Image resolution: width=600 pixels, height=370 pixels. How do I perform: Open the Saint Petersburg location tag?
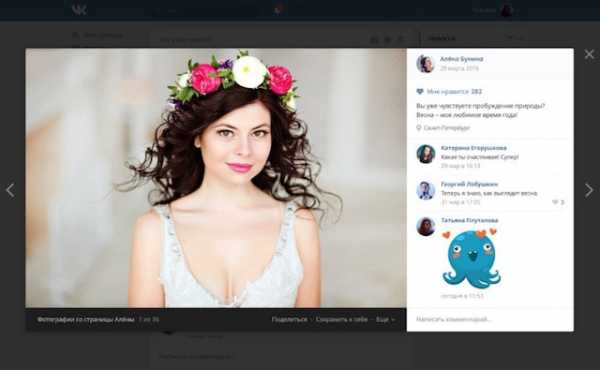(447, 128)
